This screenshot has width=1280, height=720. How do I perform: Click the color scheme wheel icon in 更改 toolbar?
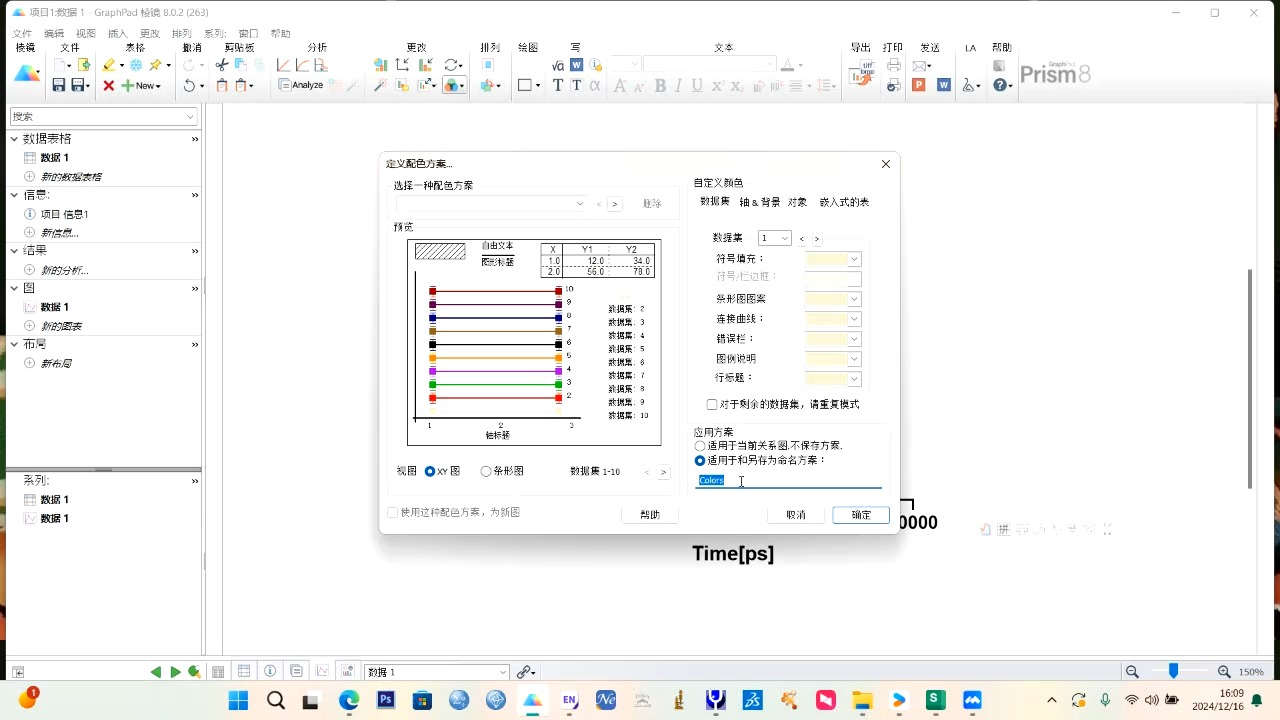453,85
